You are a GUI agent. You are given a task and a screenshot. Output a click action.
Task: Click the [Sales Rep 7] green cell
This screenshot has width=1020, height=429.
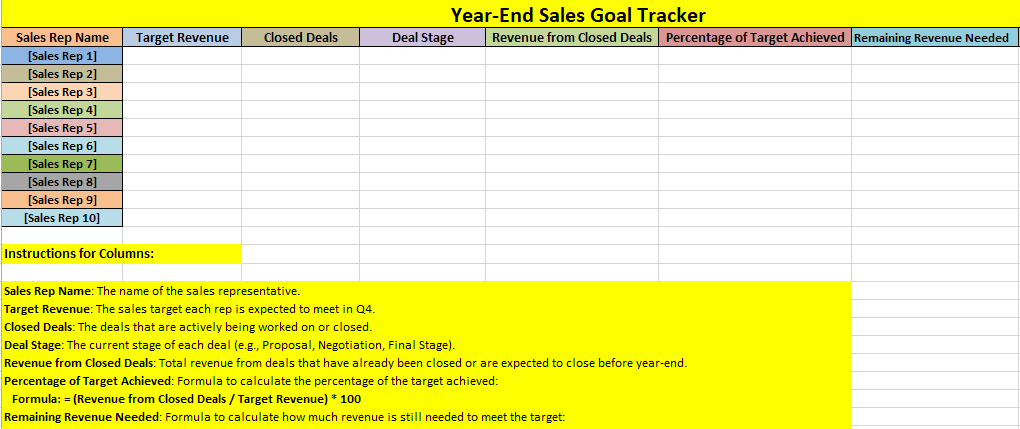(62, 164)
